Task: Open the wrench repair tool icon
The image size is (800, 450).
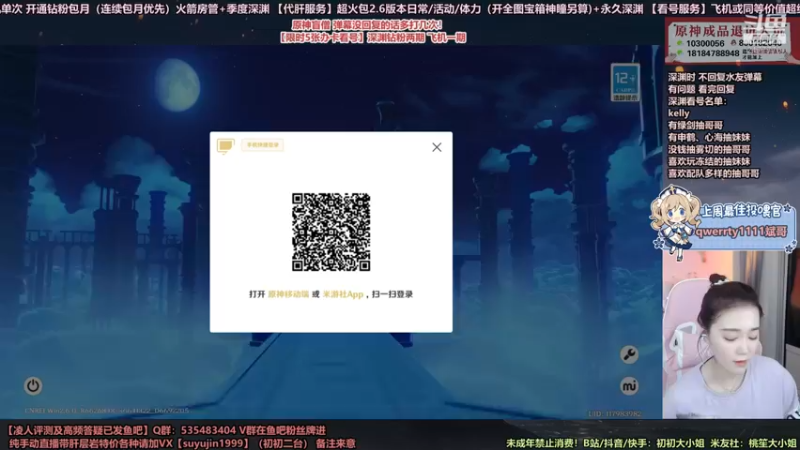Action: [629, 355]
